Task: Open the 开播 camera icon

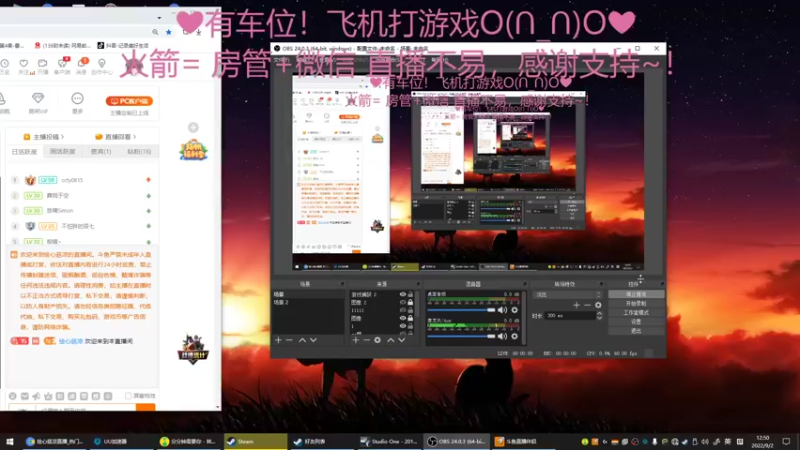Action: coord(42,63)
